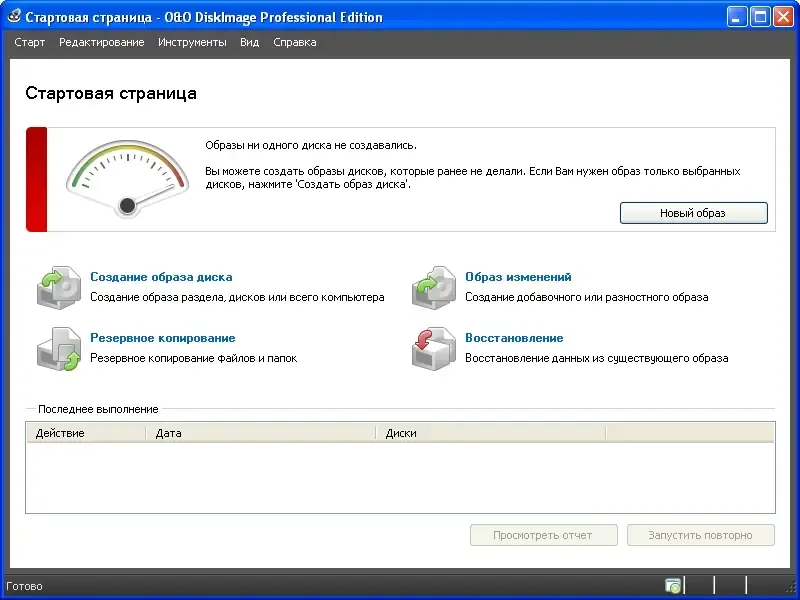Open the Справка menu

click(x=294, y=42)
